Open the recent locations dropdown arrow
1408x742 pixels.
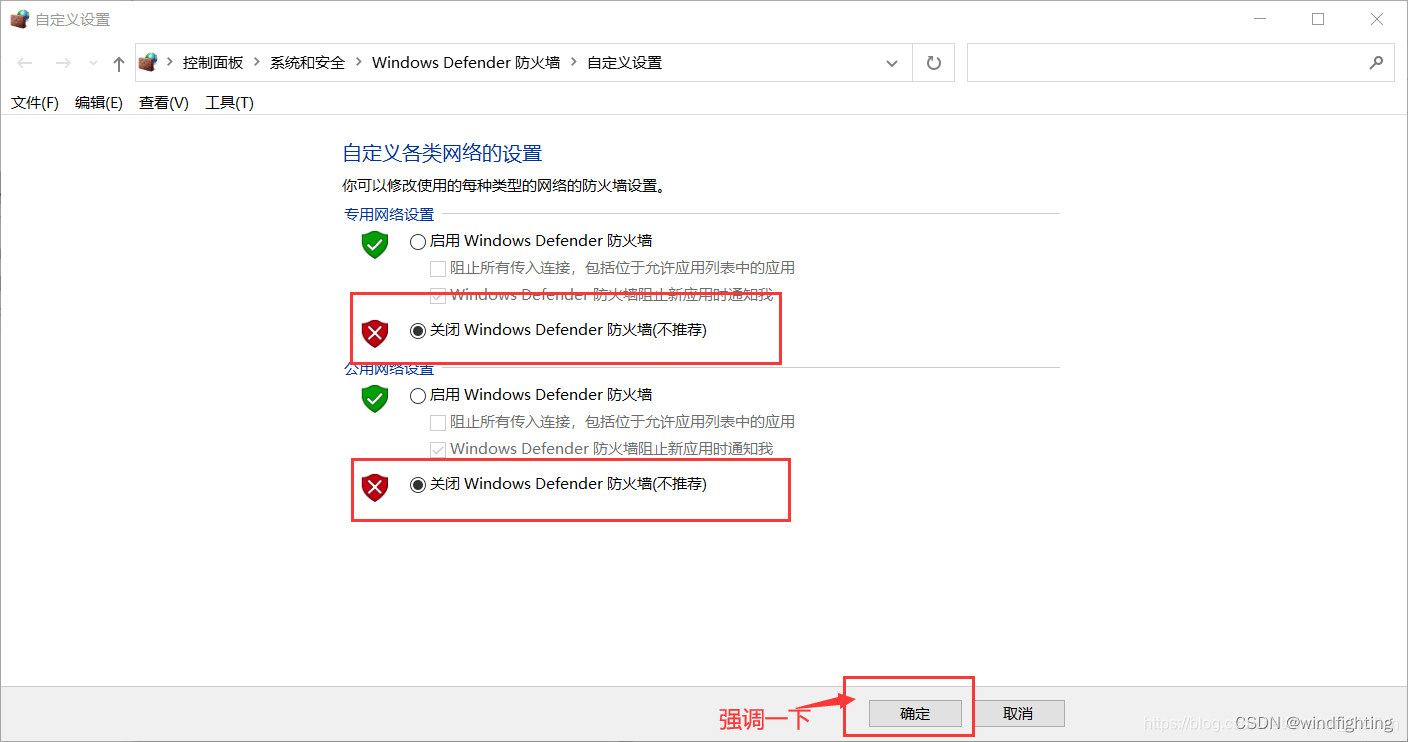click(x=94, y=63)
